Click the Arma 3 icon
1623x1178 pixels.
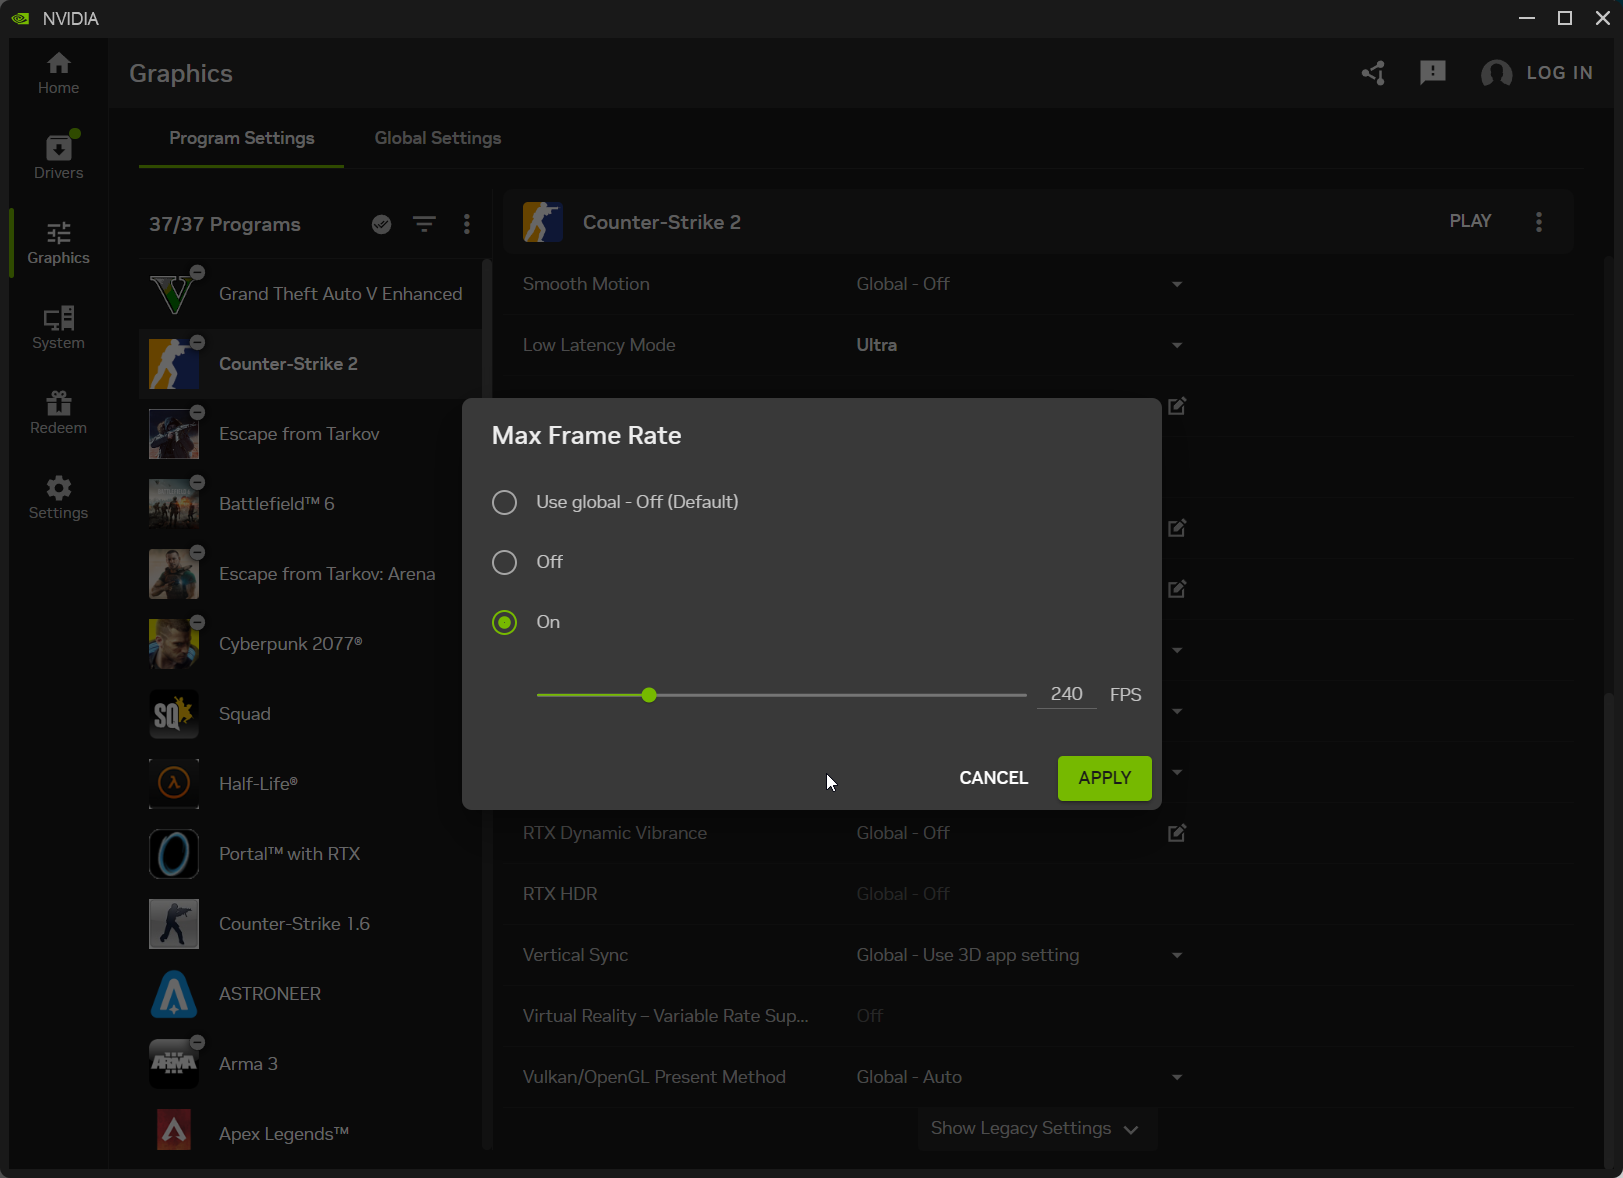click(x=173, y=1064)
